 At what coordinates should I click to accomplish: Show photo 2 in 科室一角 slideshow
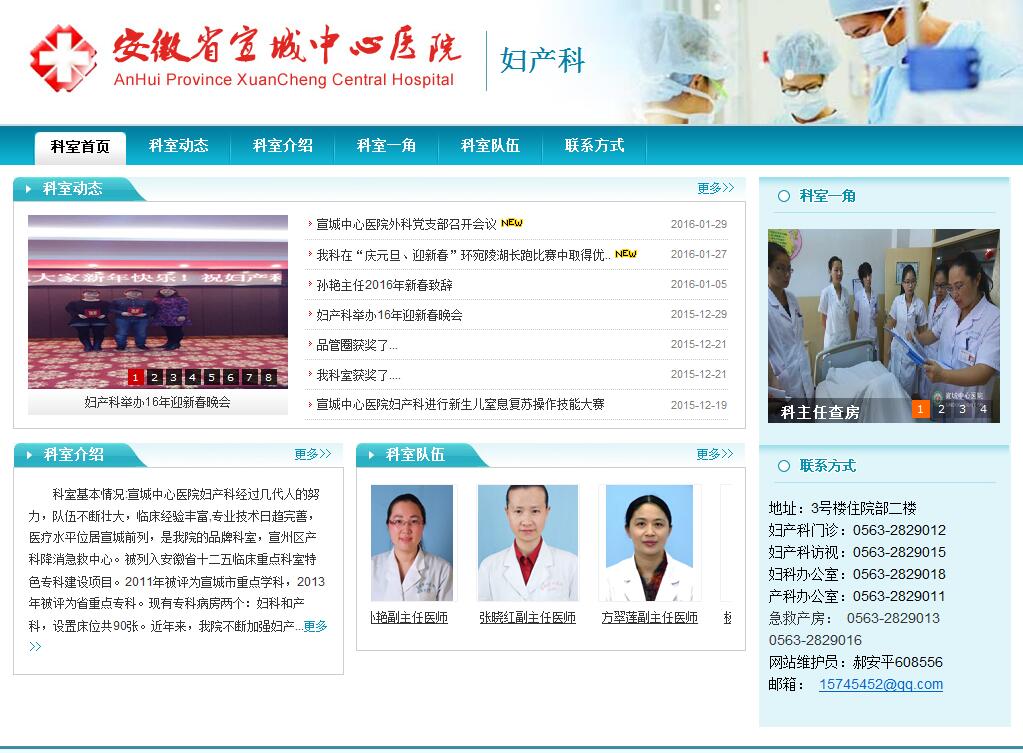point(941,409)
